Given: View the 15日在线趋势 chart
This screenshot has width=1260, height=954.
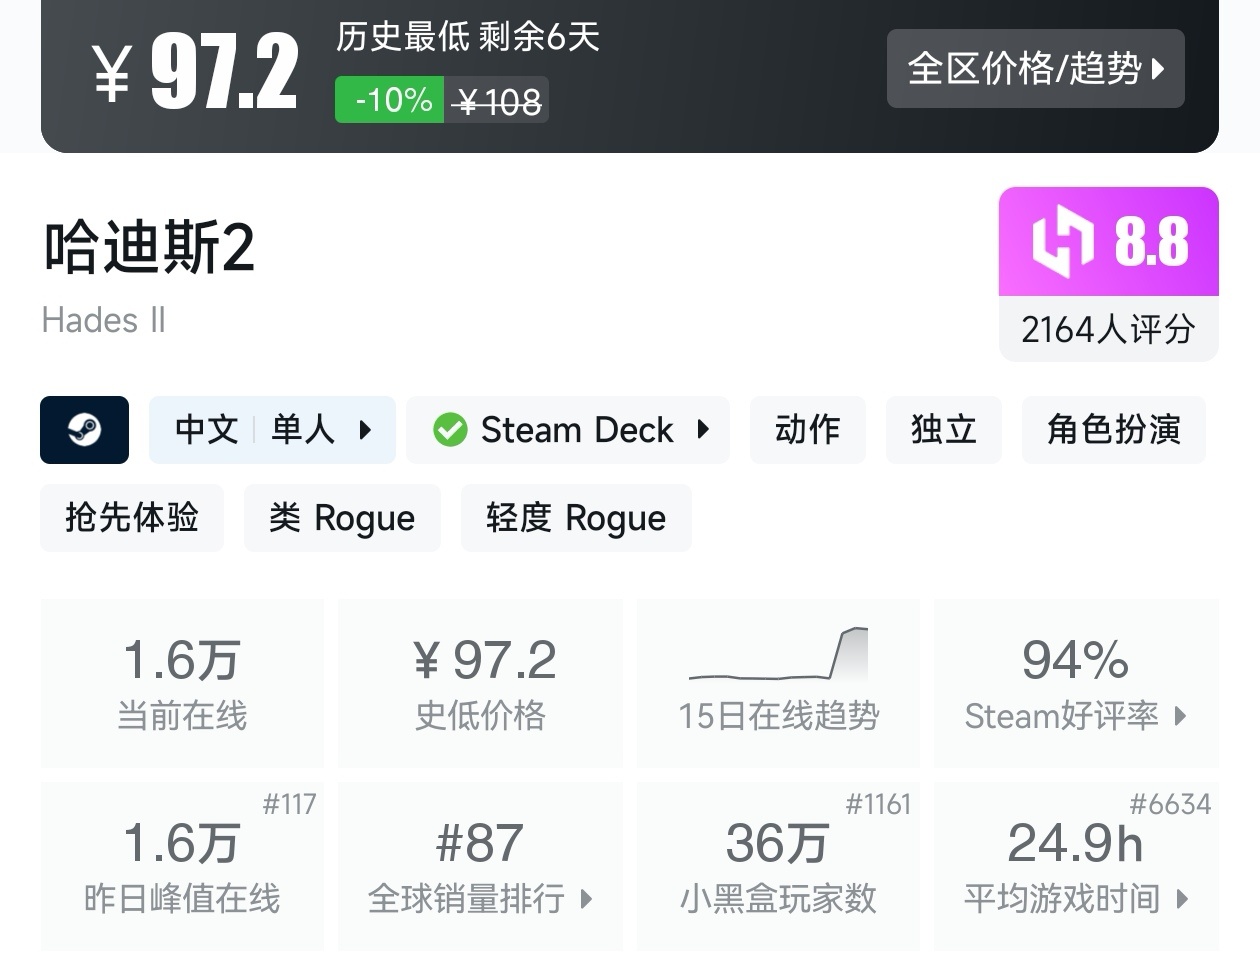Looking at the screenshot, I should click(x=778, y=684).
